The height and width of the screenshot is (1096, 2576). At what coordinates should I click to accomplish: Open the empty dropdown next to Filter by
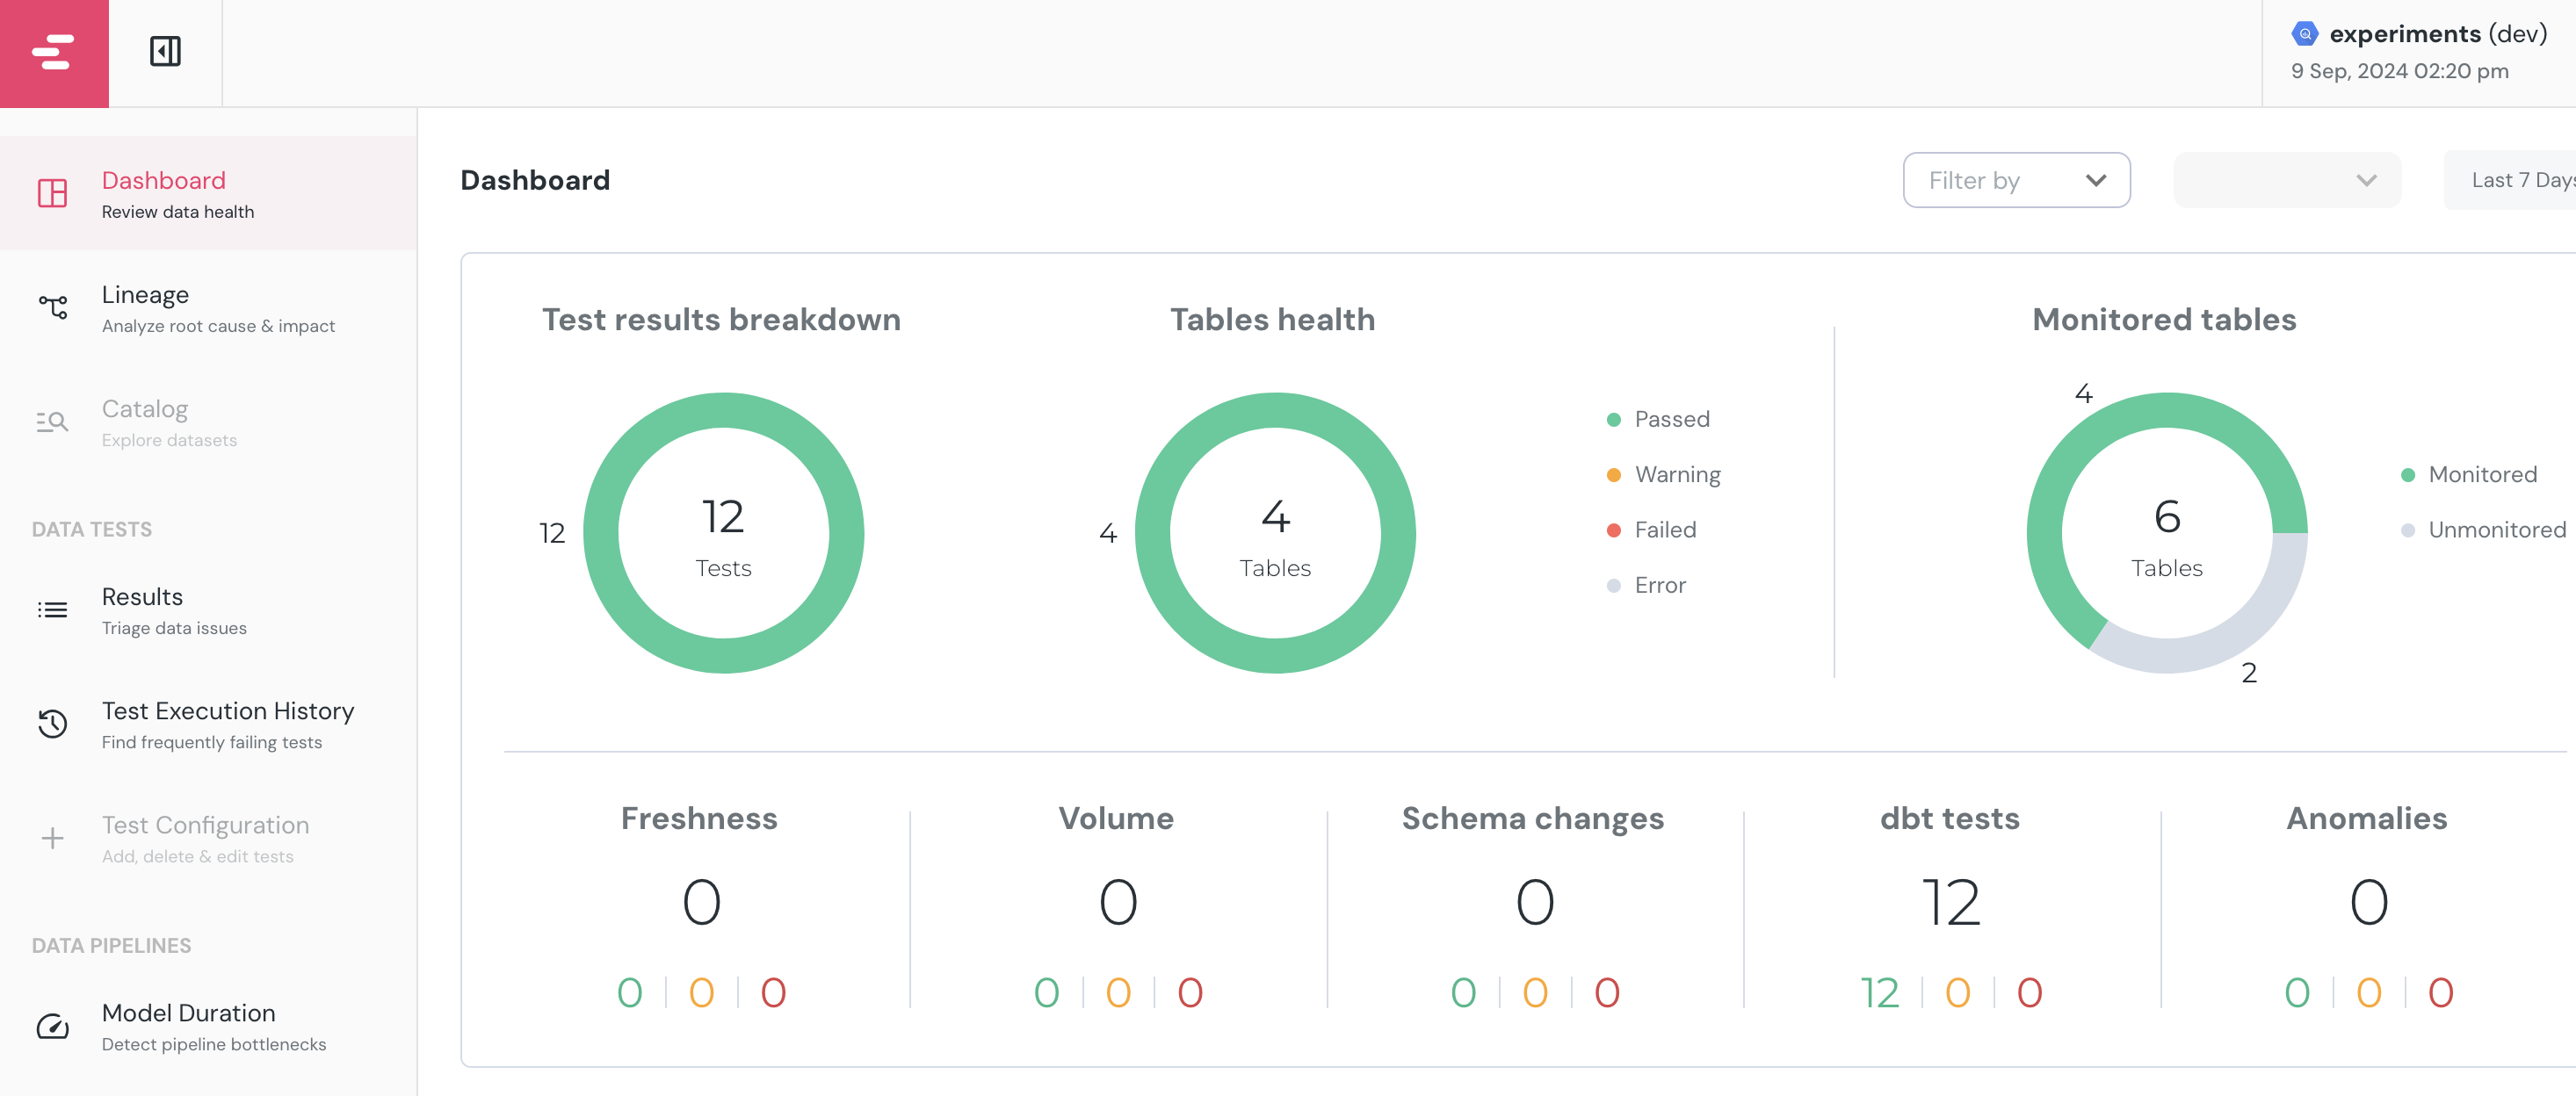tap(2287, 180)
